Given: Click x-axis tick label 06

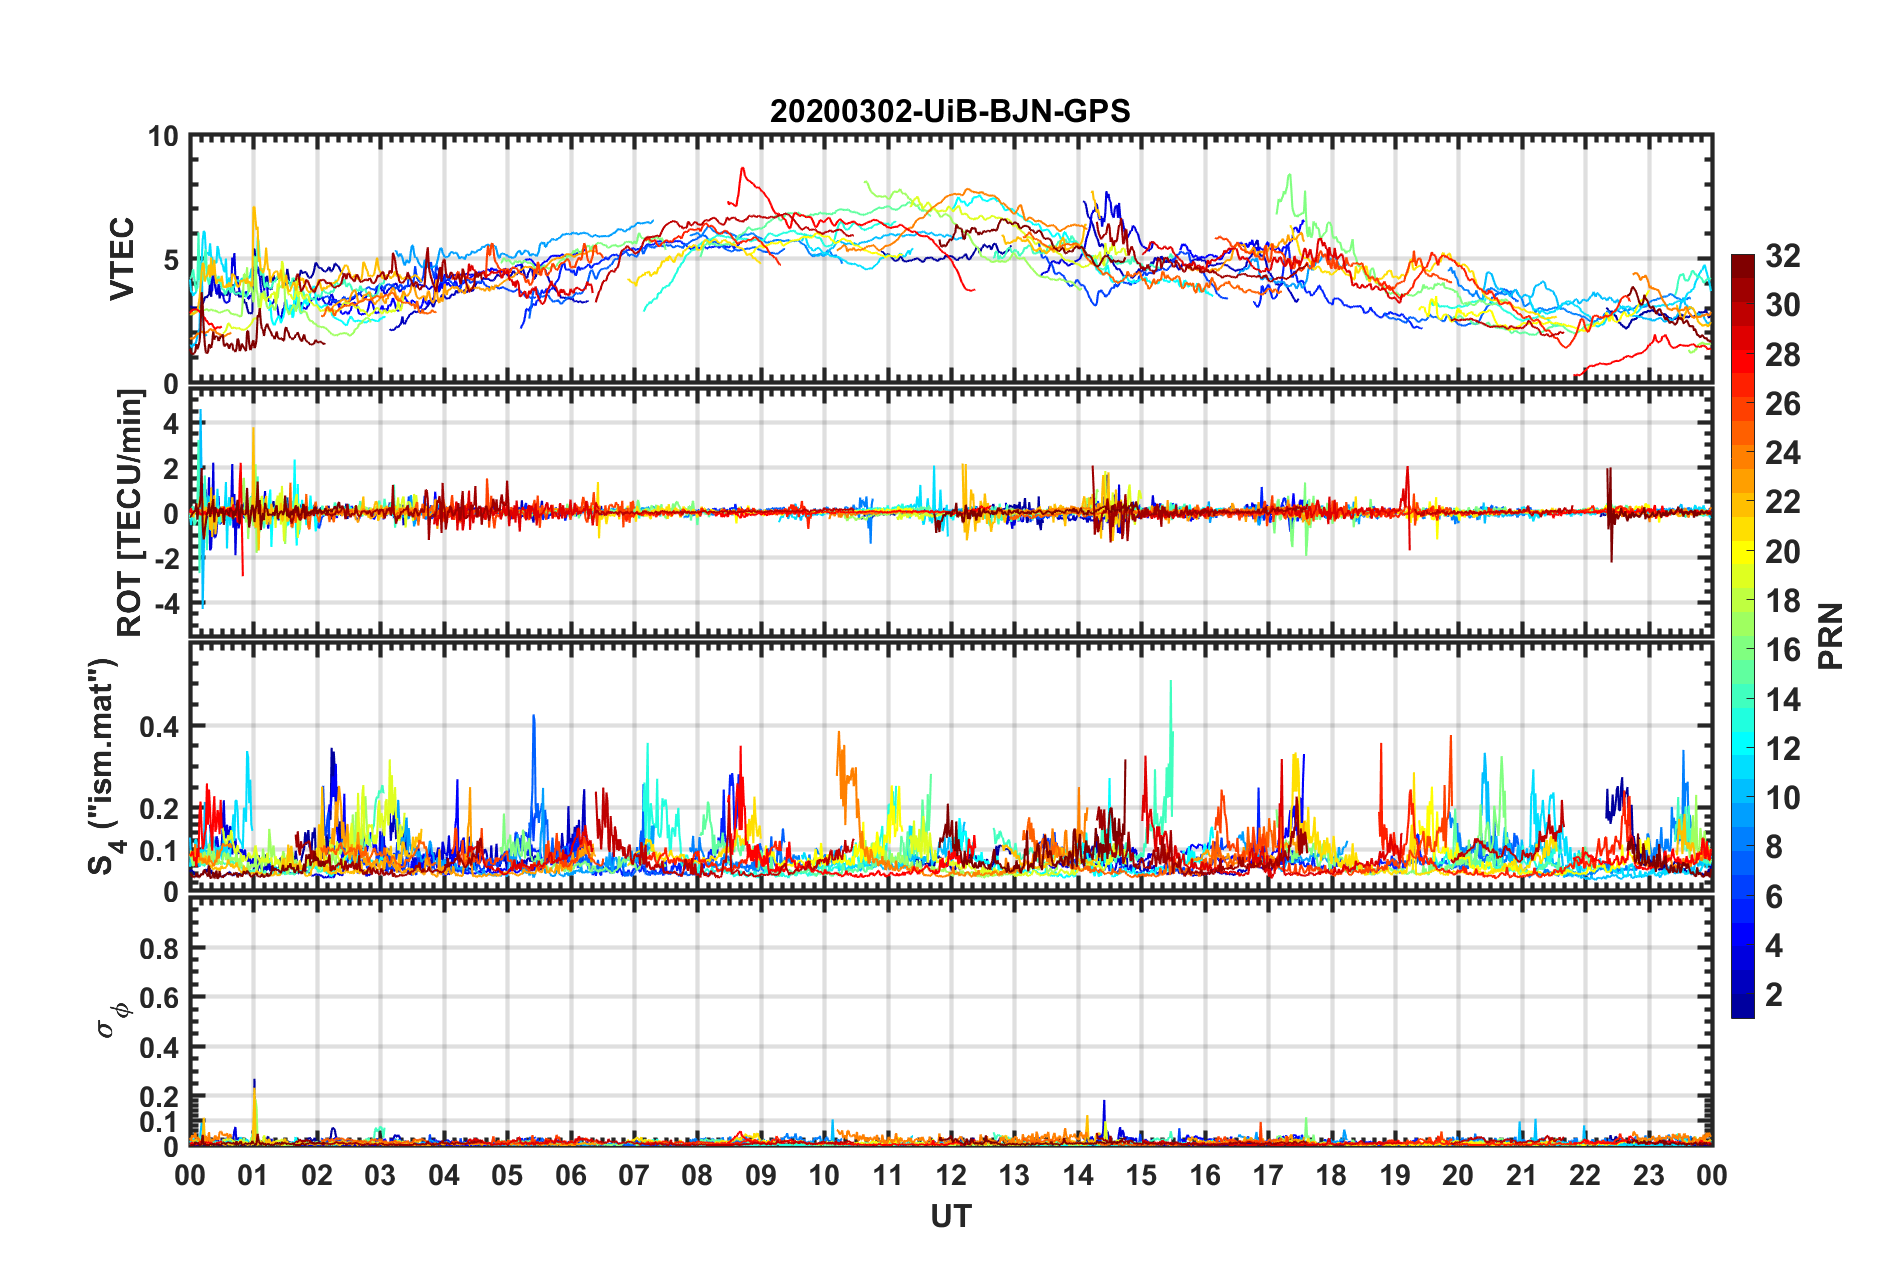Looking at the screenshot, I should [571, 1175].
